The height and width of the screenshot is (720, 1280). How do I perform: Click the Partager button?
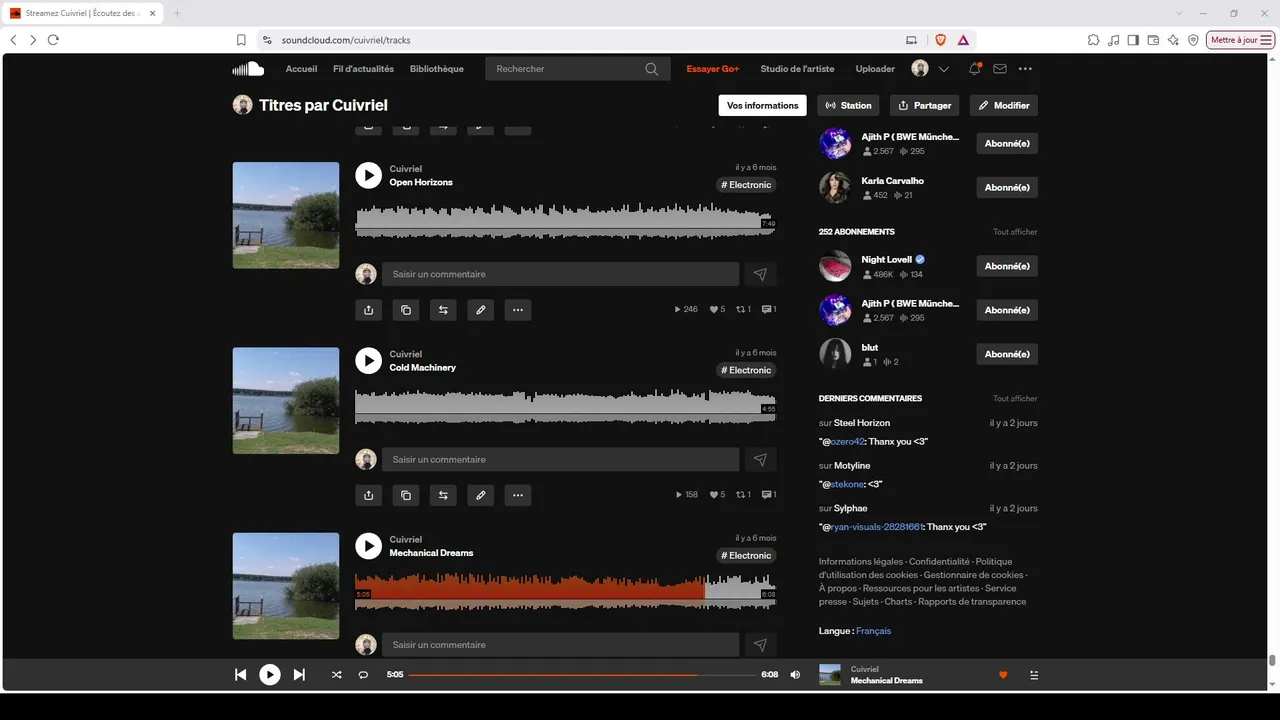tap(925, 105)
